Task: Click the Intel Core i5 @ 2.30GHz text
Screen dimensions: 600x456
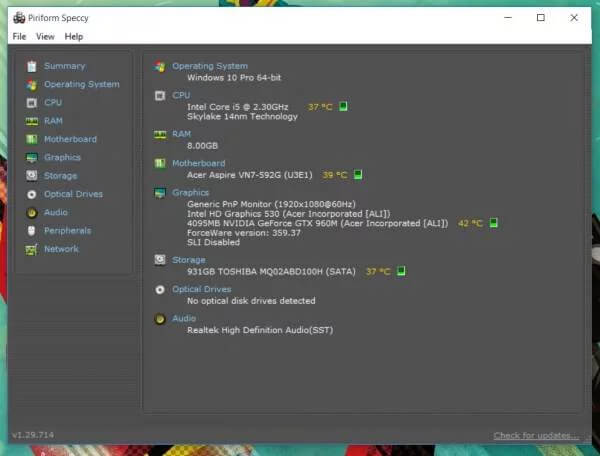Action: [238, 107]
